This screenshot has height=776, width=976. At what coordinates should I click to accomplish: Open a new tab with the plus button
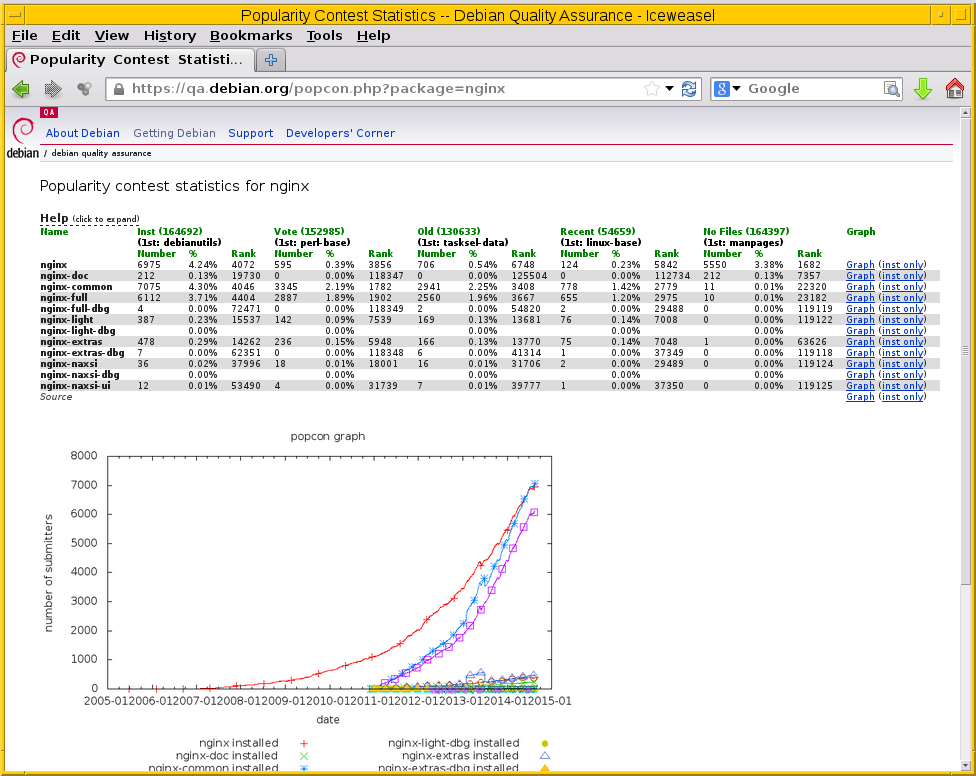coord(270,59)
